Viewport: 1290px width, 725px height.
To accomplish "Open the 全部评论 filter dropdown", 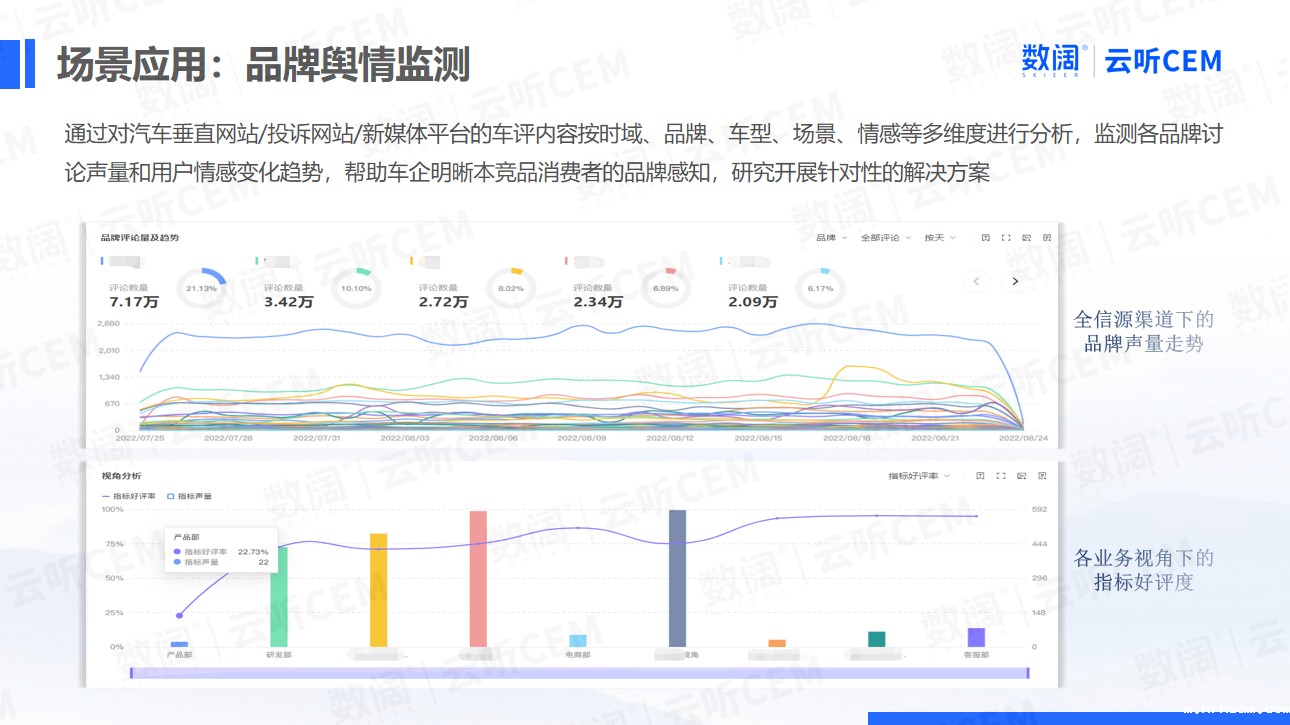I will click(885, 238).
